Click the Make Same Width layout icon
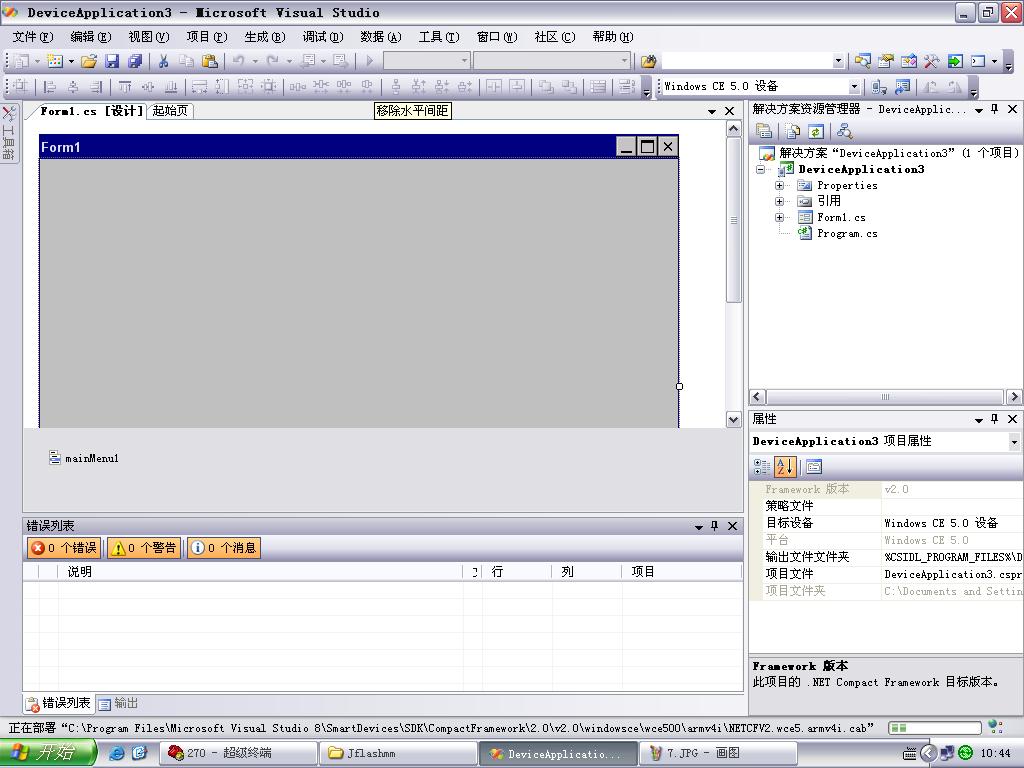The image size is (1024, 768). click(200, 86)
